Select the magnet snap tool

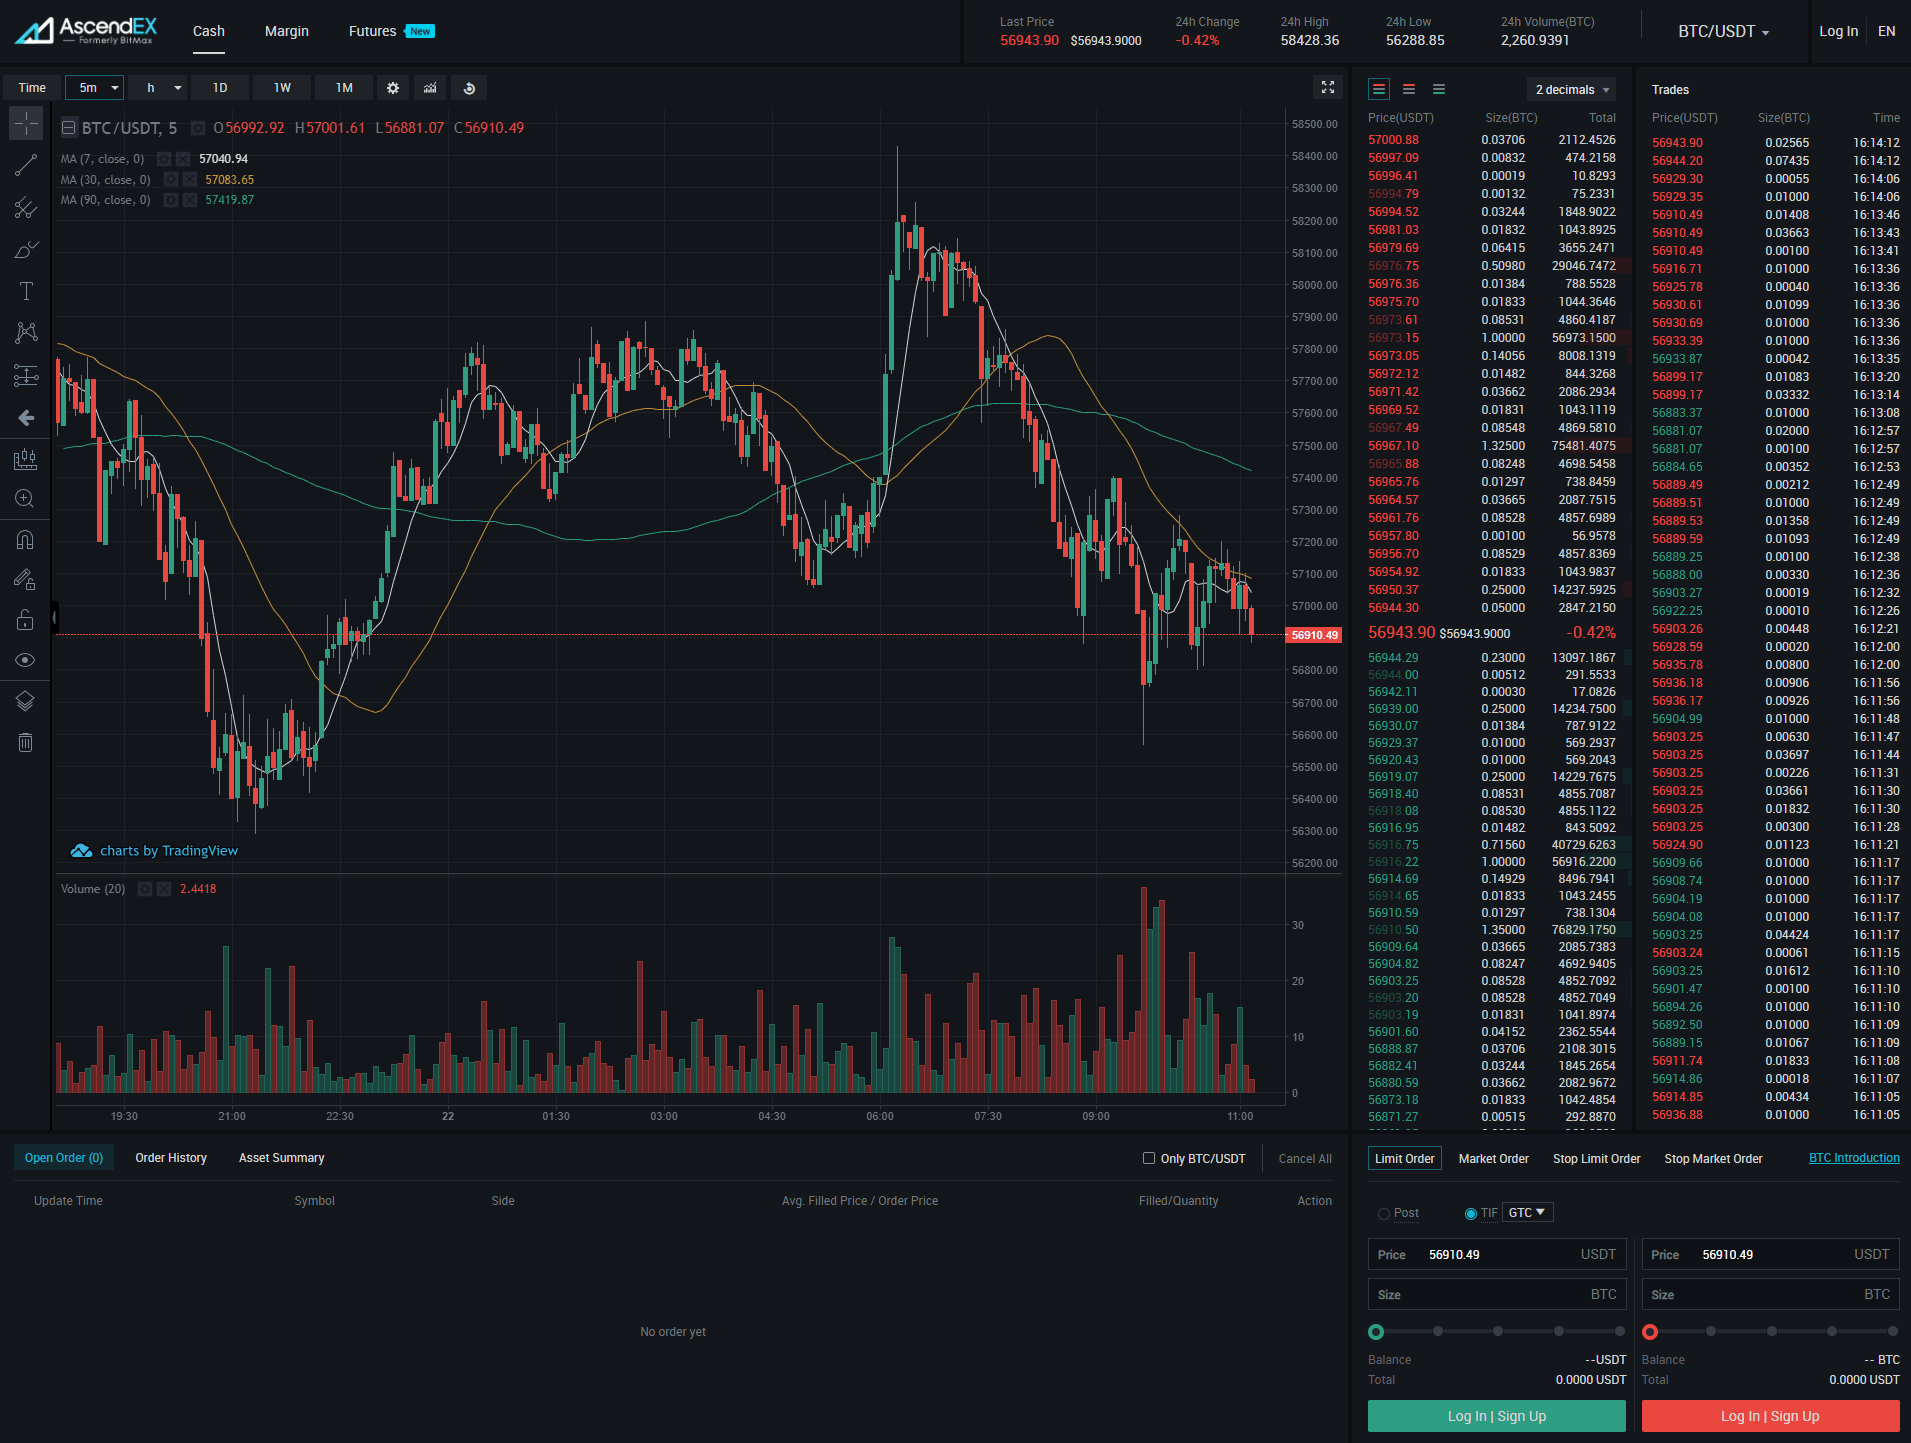click(x=26, y=540)
